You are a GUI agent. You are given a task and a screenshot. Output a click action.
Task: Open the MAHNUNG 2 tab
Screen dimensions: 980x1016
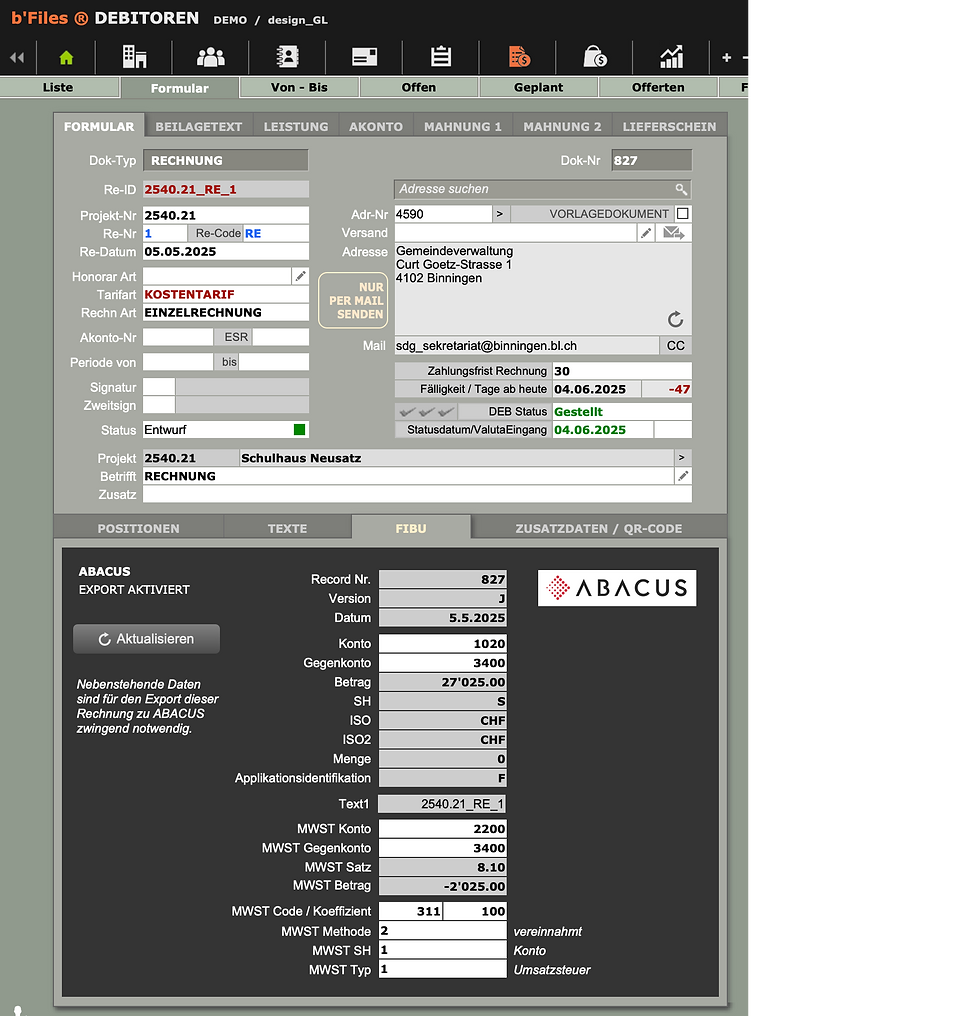tap(562, 127)
